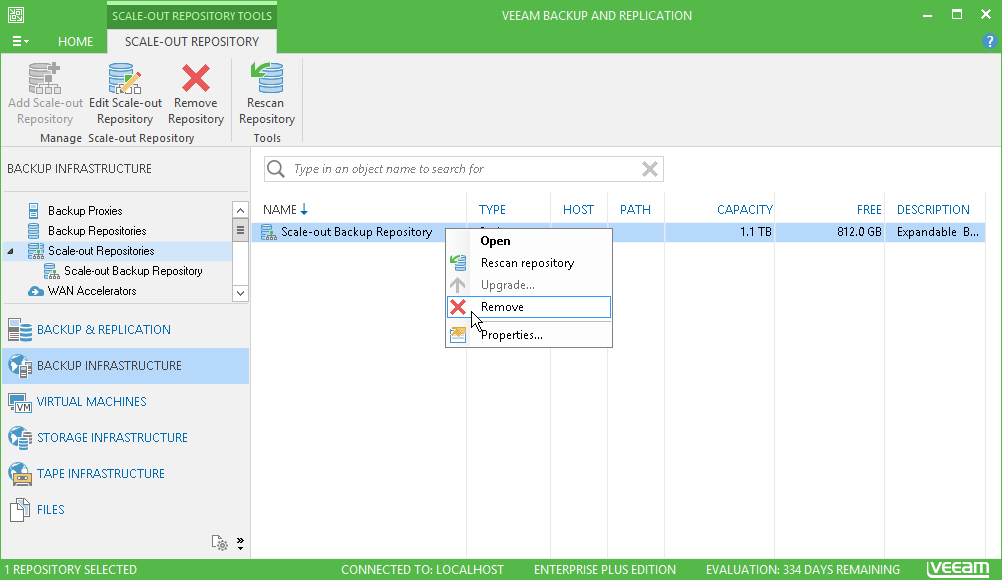Collapse the Scale-out Repositories tree node
The width and height of the screenshot is (1002, 580).
click(11, 252)
